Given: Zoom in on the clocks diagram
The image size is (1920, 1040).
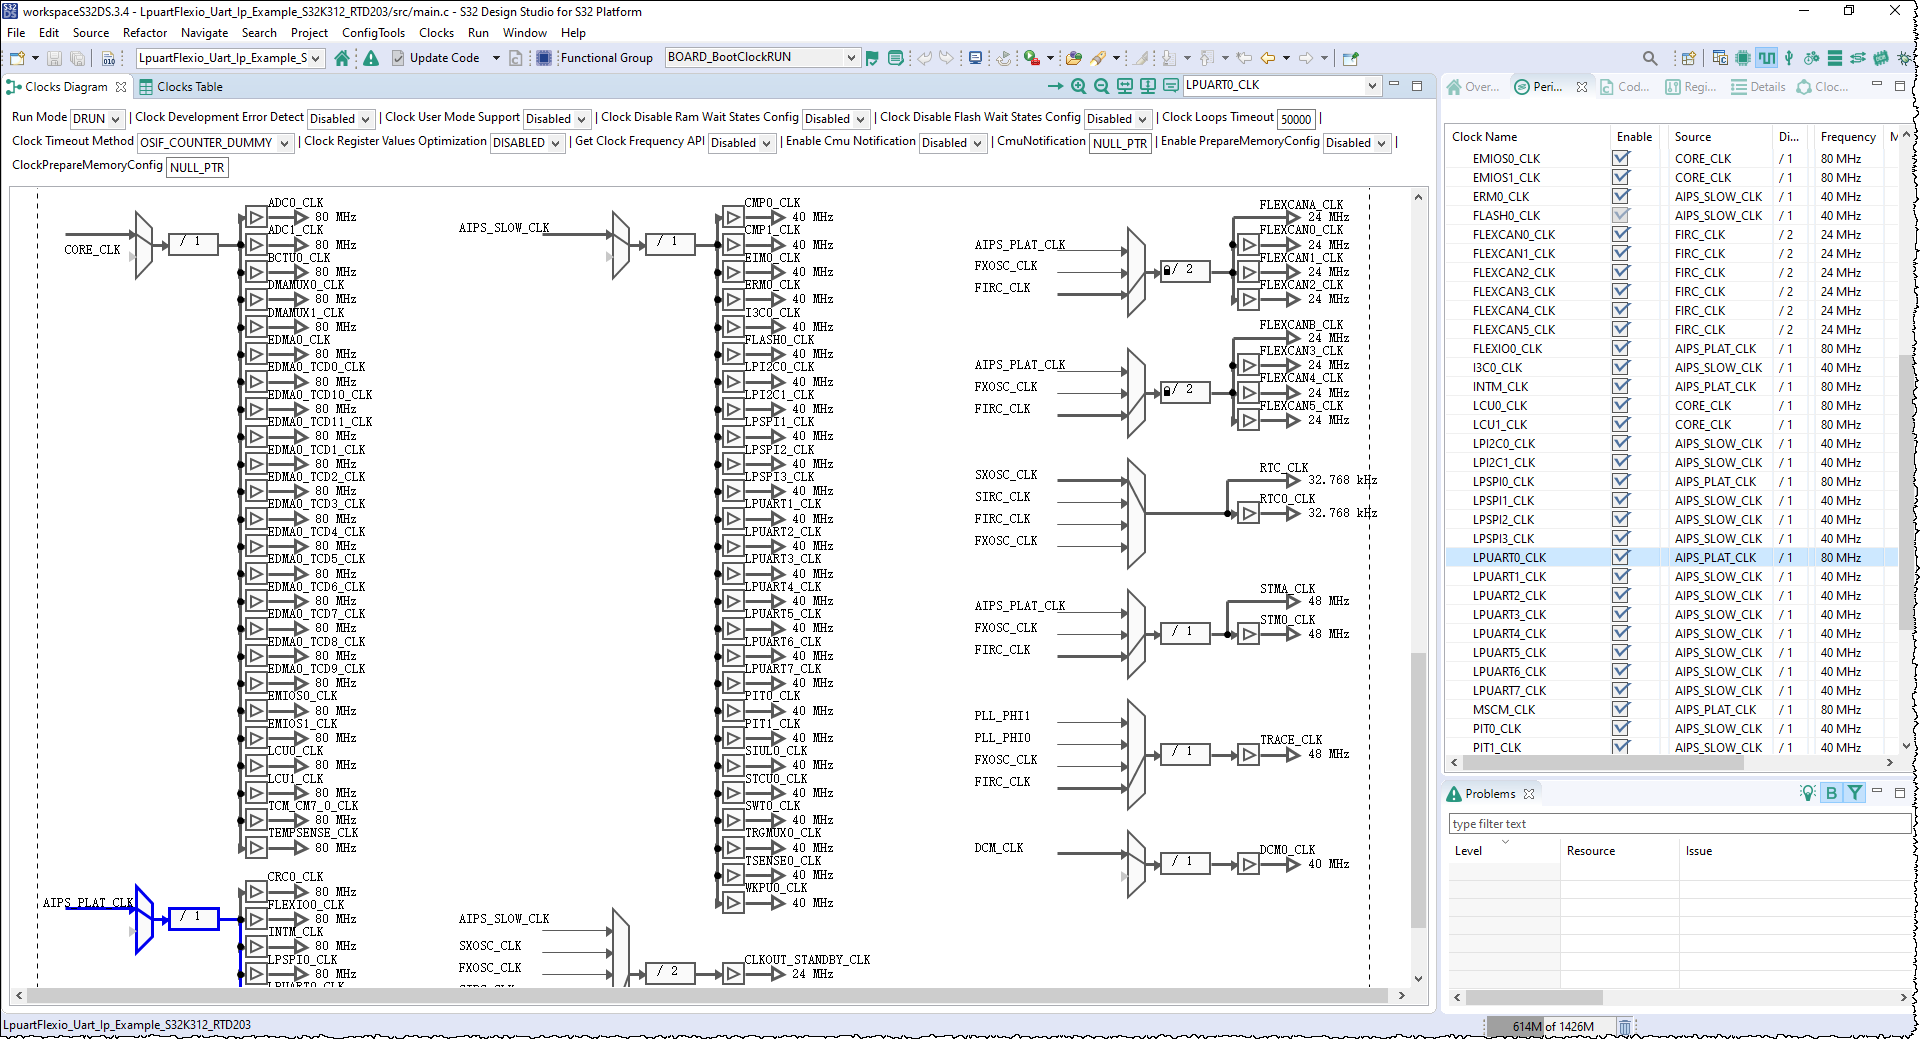Looking at the screenshot, I should click(x=1078, y=86).
